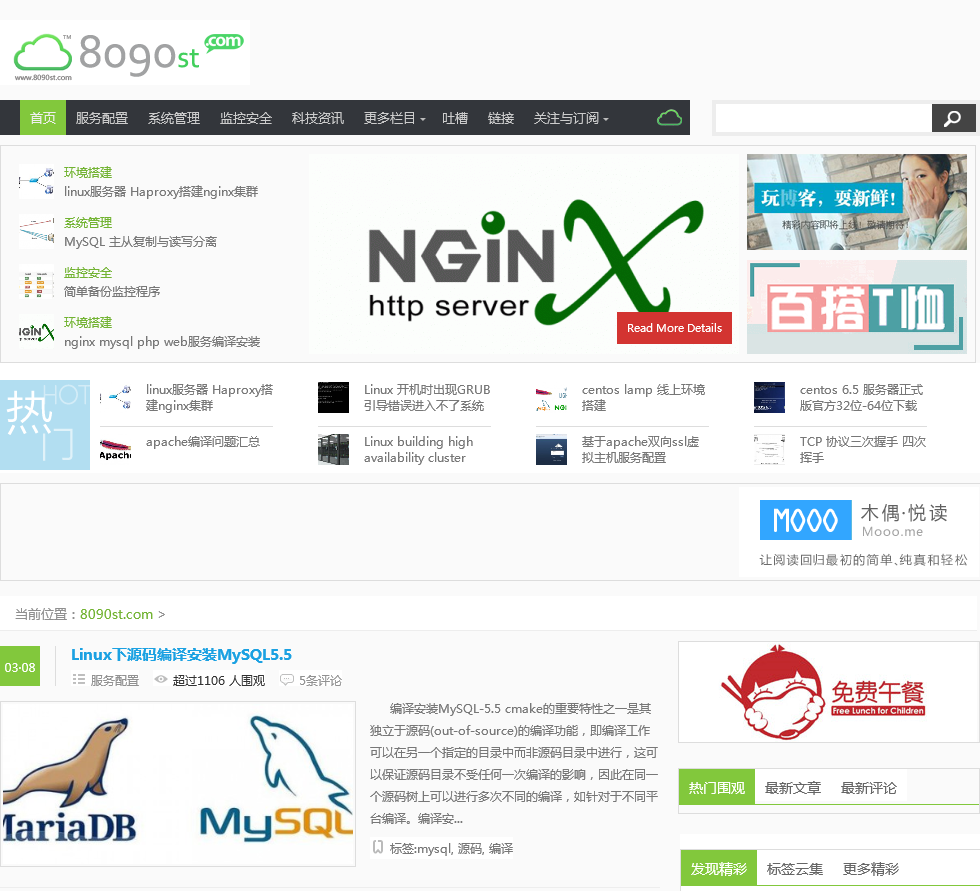Open the 科技资讯 menu item

click(x=318, y=118)
